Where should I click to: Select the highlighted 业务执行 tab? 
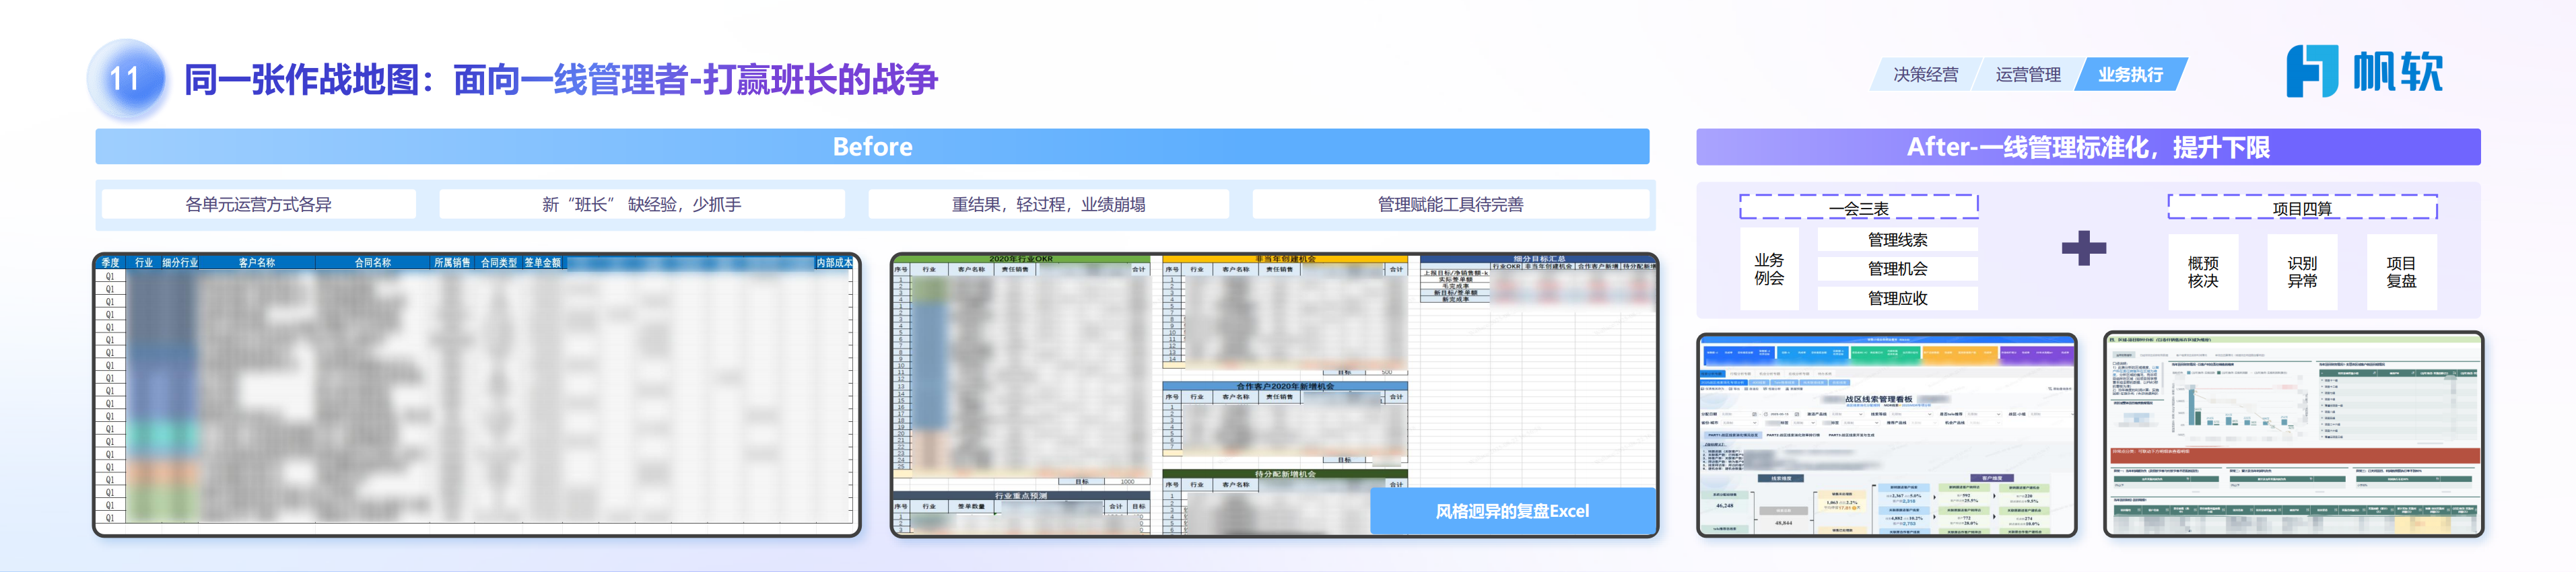tap(2130, 75)
